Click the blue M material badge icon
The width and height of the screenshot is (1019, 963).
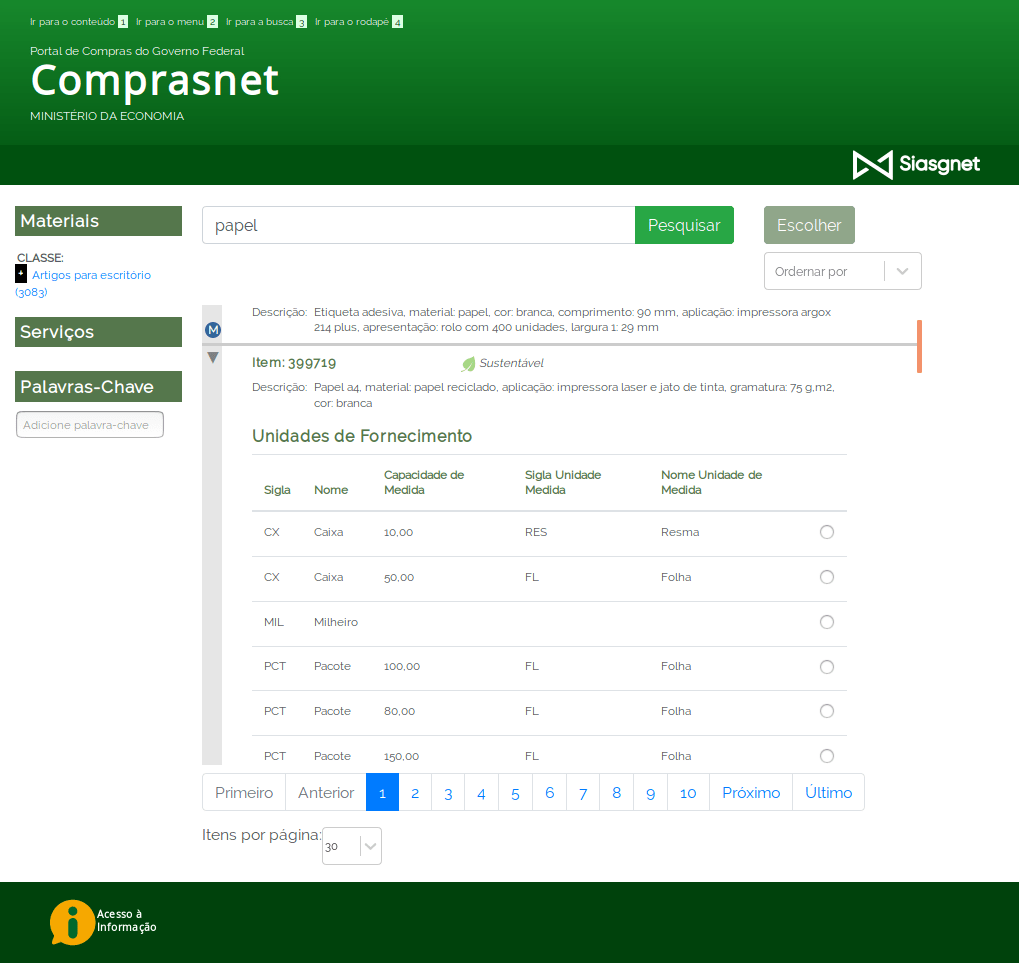(213, 330)
